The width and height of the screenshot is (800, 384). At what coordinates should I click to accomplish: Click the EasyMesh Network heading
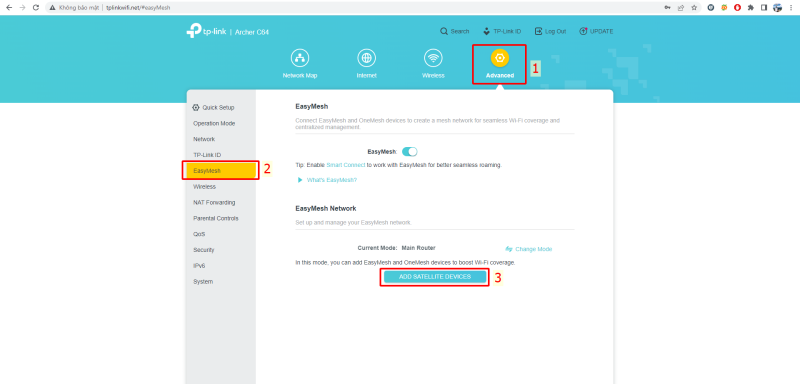pyautogui.click(x=326, y=209)
